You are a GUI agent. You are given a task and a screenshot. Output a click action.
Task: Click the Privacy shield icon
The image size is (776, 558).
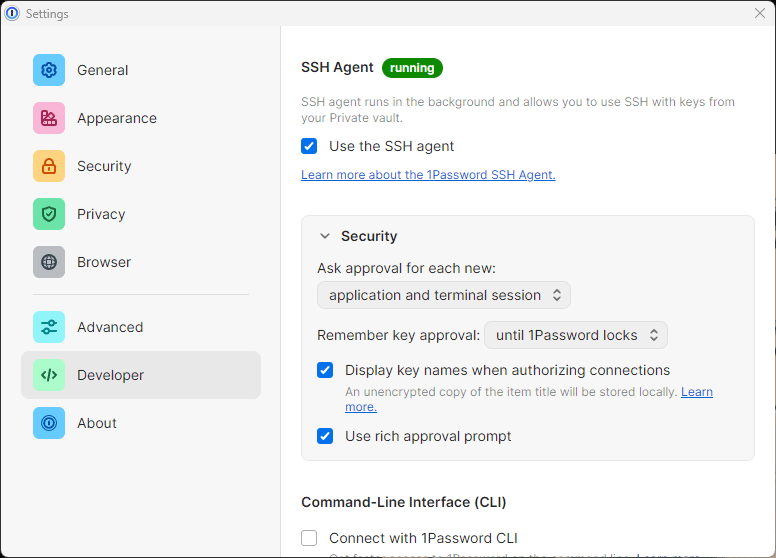tap(49, 214)
